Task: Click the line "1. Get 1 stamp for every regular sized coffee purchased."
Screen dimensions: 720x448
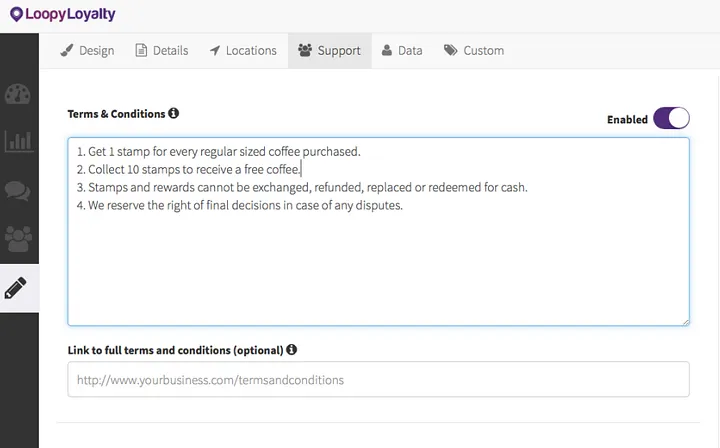Action: [219, 151]
